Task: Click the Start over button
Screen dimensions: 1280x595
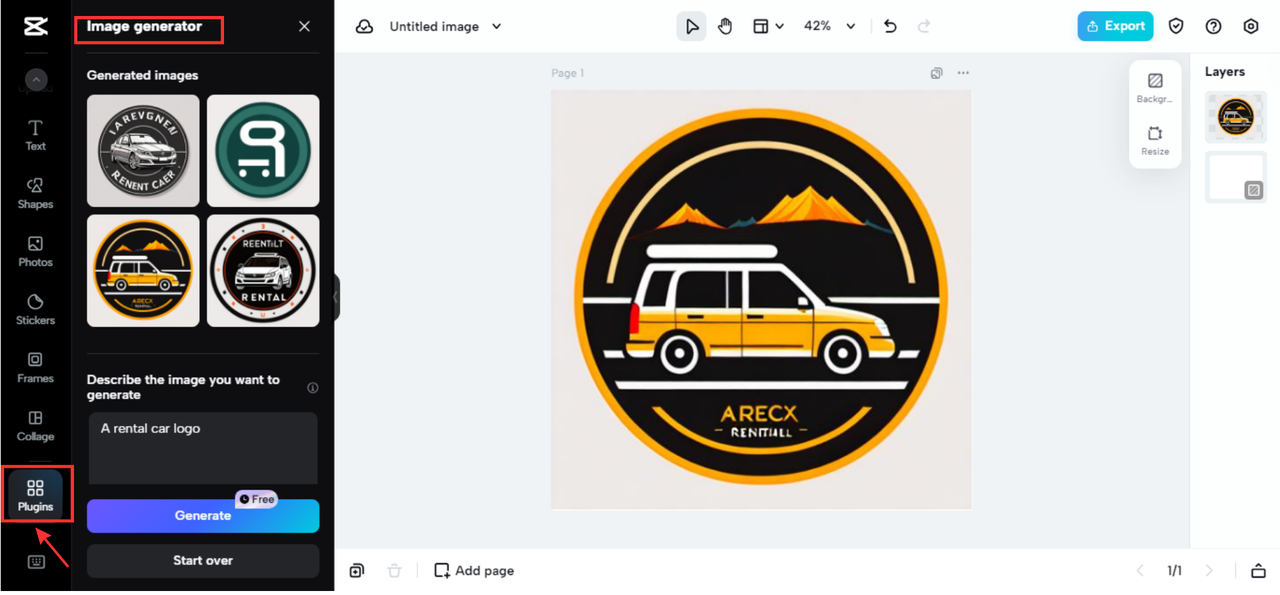Action: (203, 561)
